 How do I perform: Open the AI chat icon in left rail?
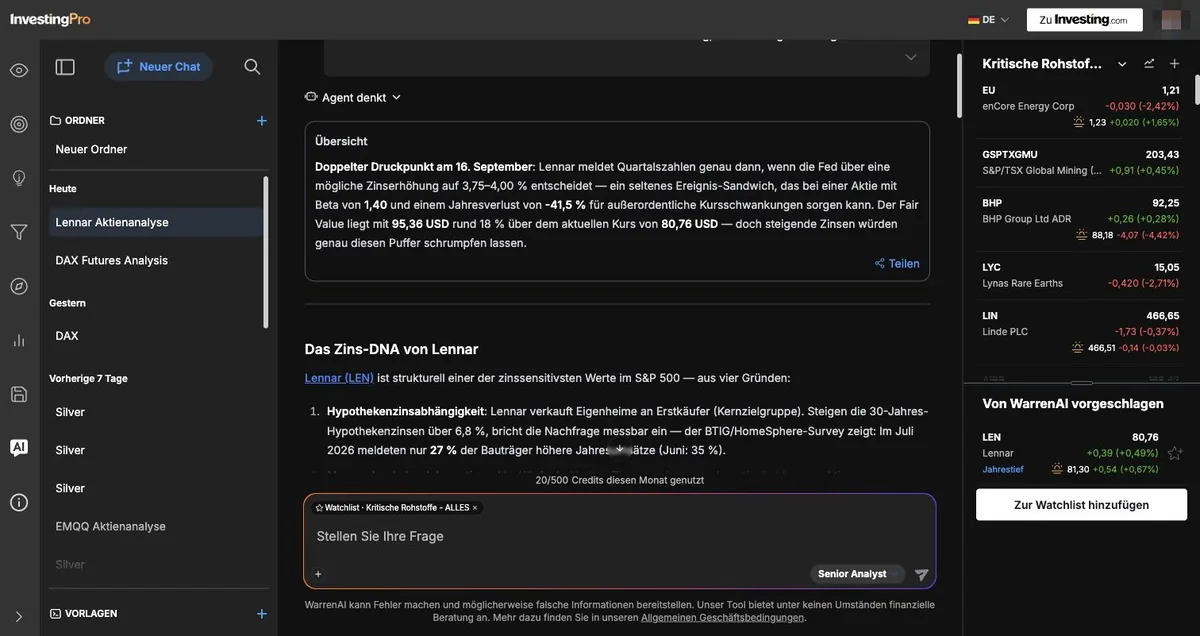pos(19,448)
